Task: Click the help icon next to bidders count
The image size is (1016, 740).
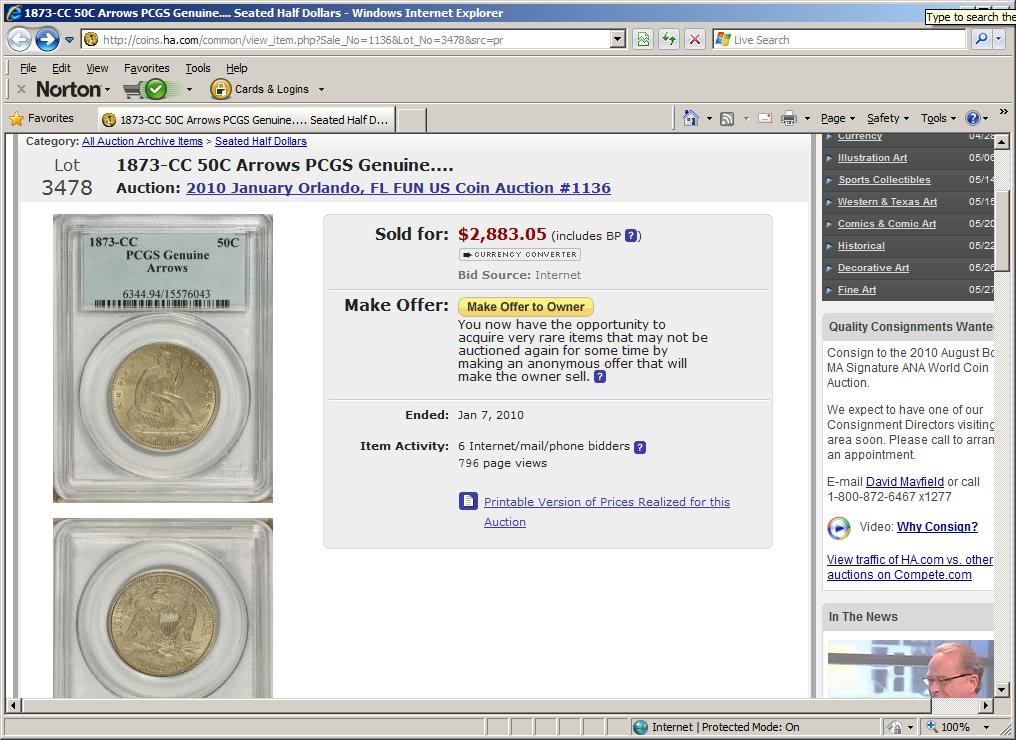Action: (x=640, y=447)
